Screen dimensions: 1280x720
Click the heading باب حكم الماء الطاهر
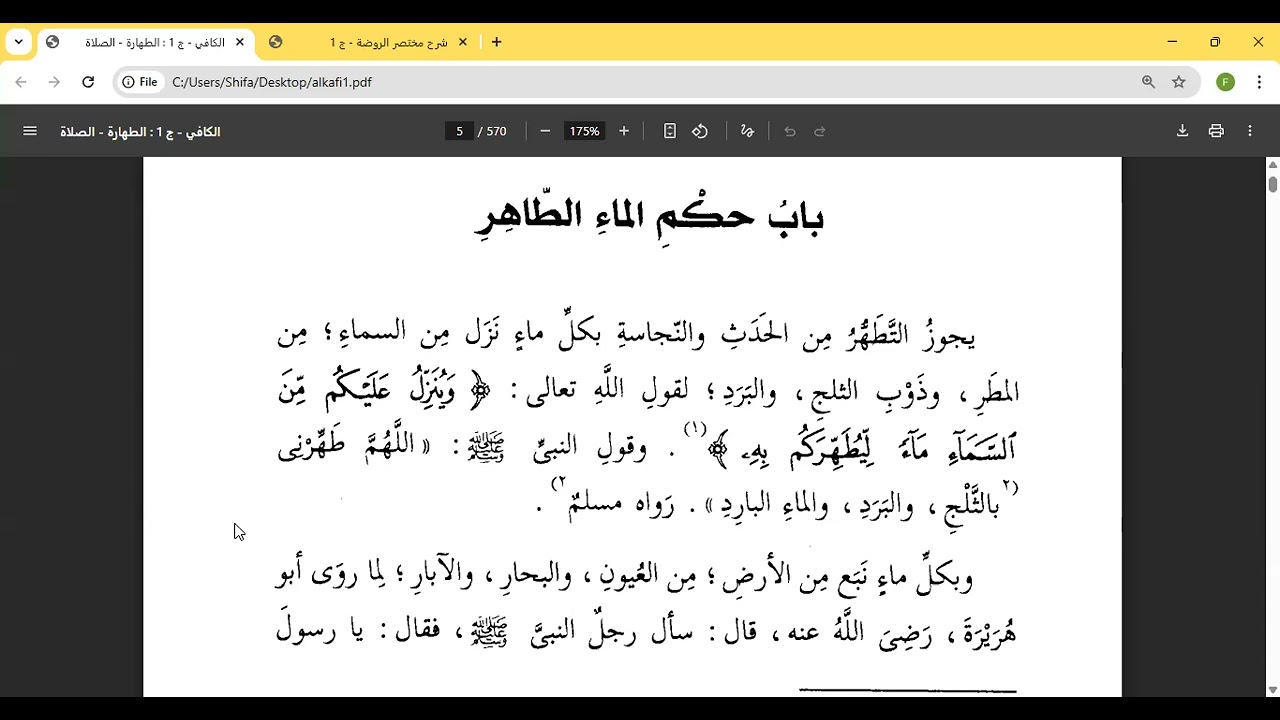[x=649, y=216]
